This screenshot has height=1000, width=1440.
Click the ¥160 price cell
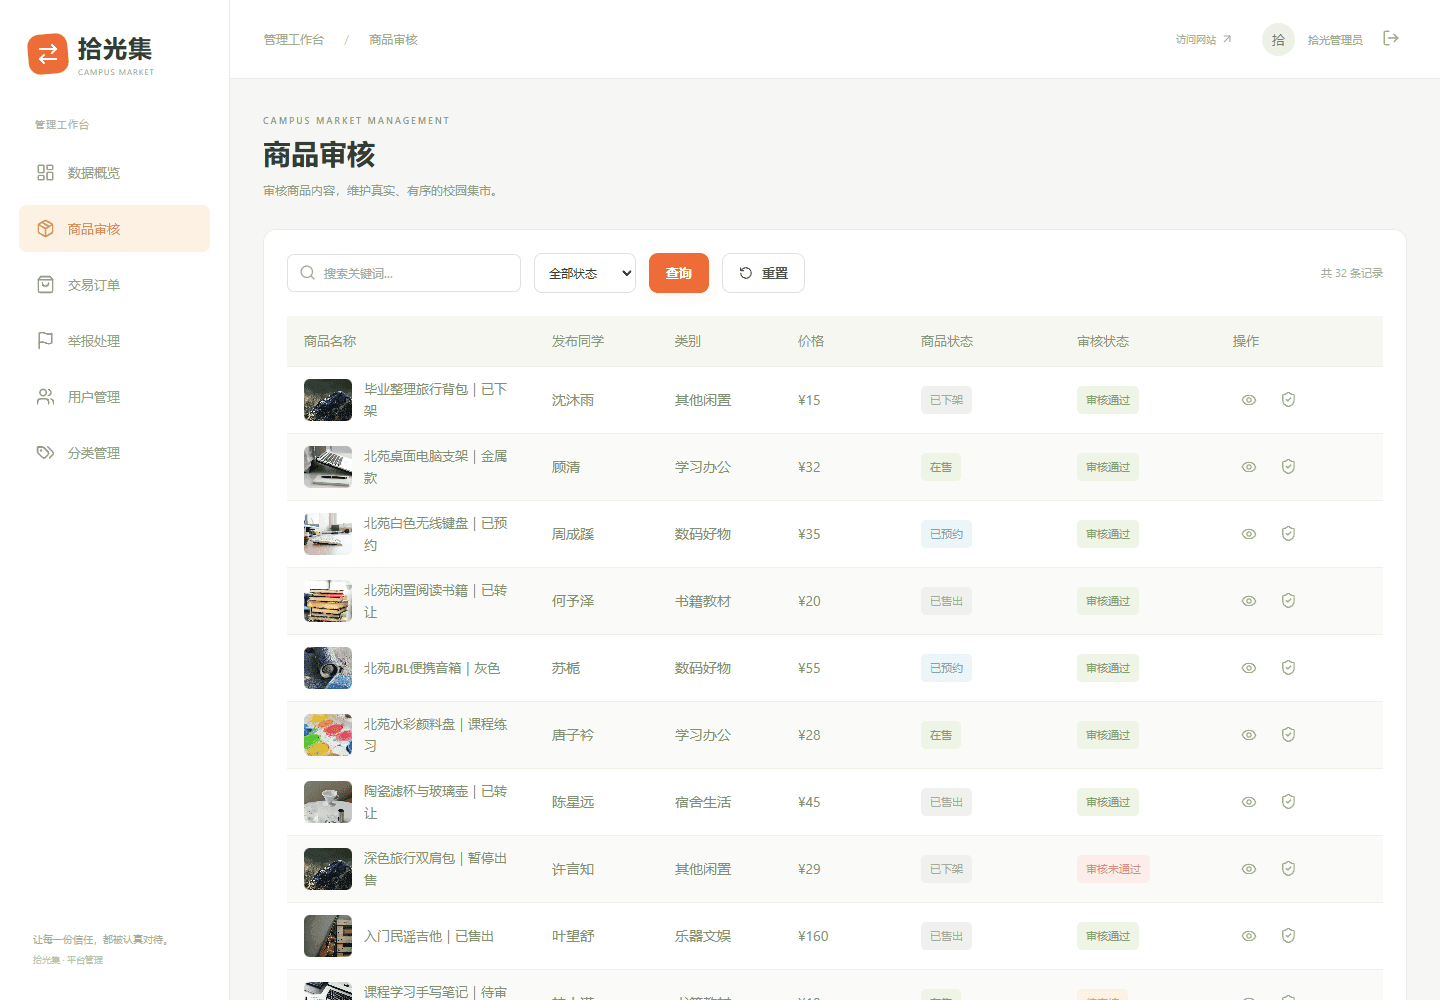click(813, 936)
